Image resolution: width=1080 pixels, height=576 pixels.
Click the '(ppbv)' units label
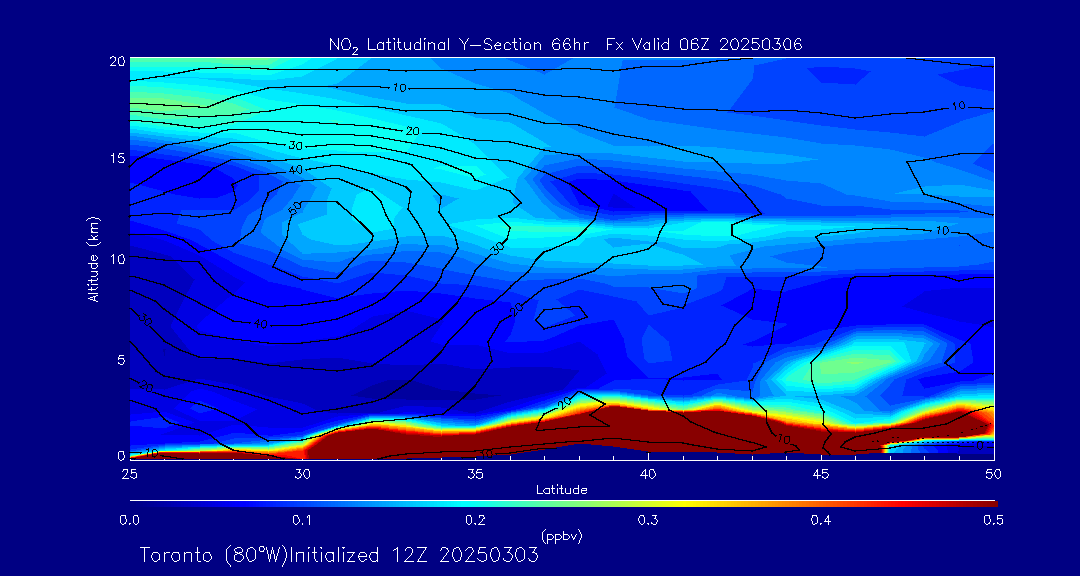click(562, 536)
